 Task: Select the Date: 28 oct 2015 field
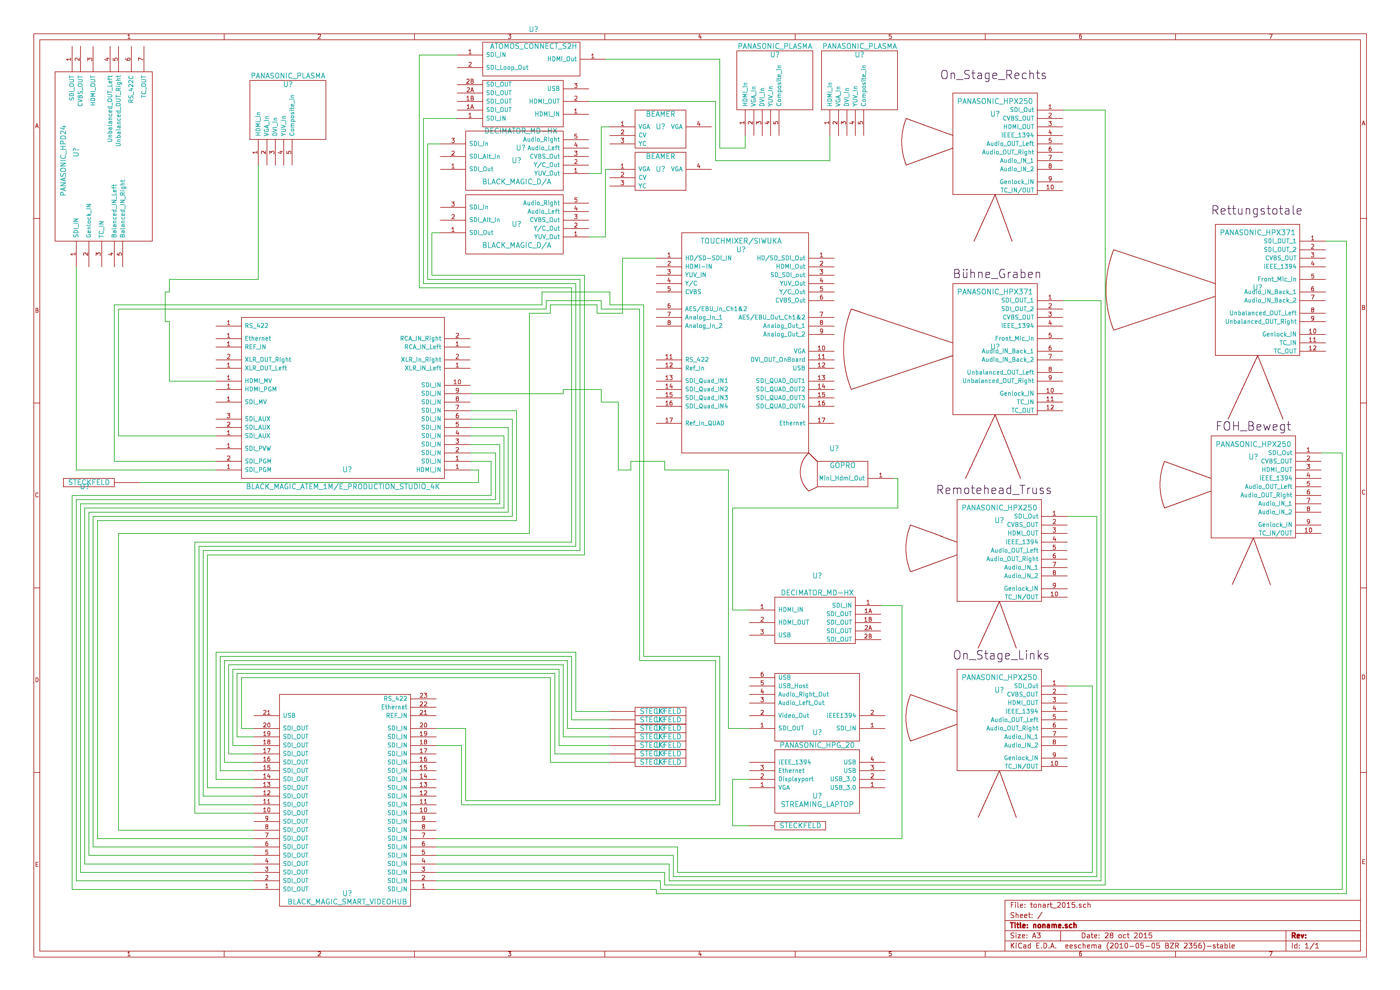(x=1117, y=936)
